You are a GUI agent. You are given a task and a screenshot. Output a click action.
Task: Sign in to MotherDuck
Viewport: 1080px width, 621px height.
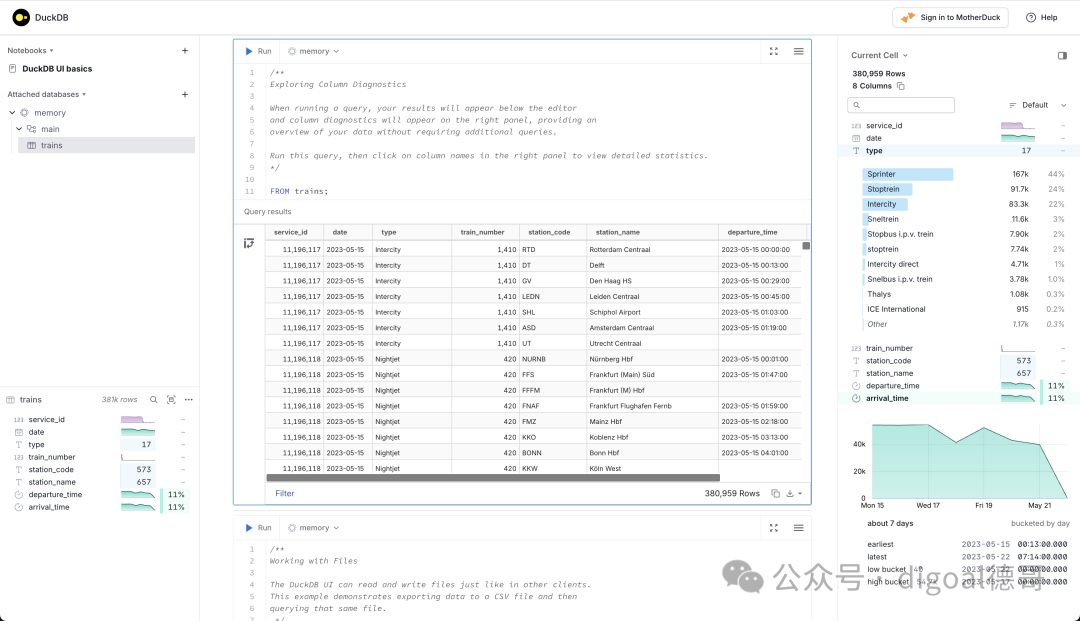(951, 17)
